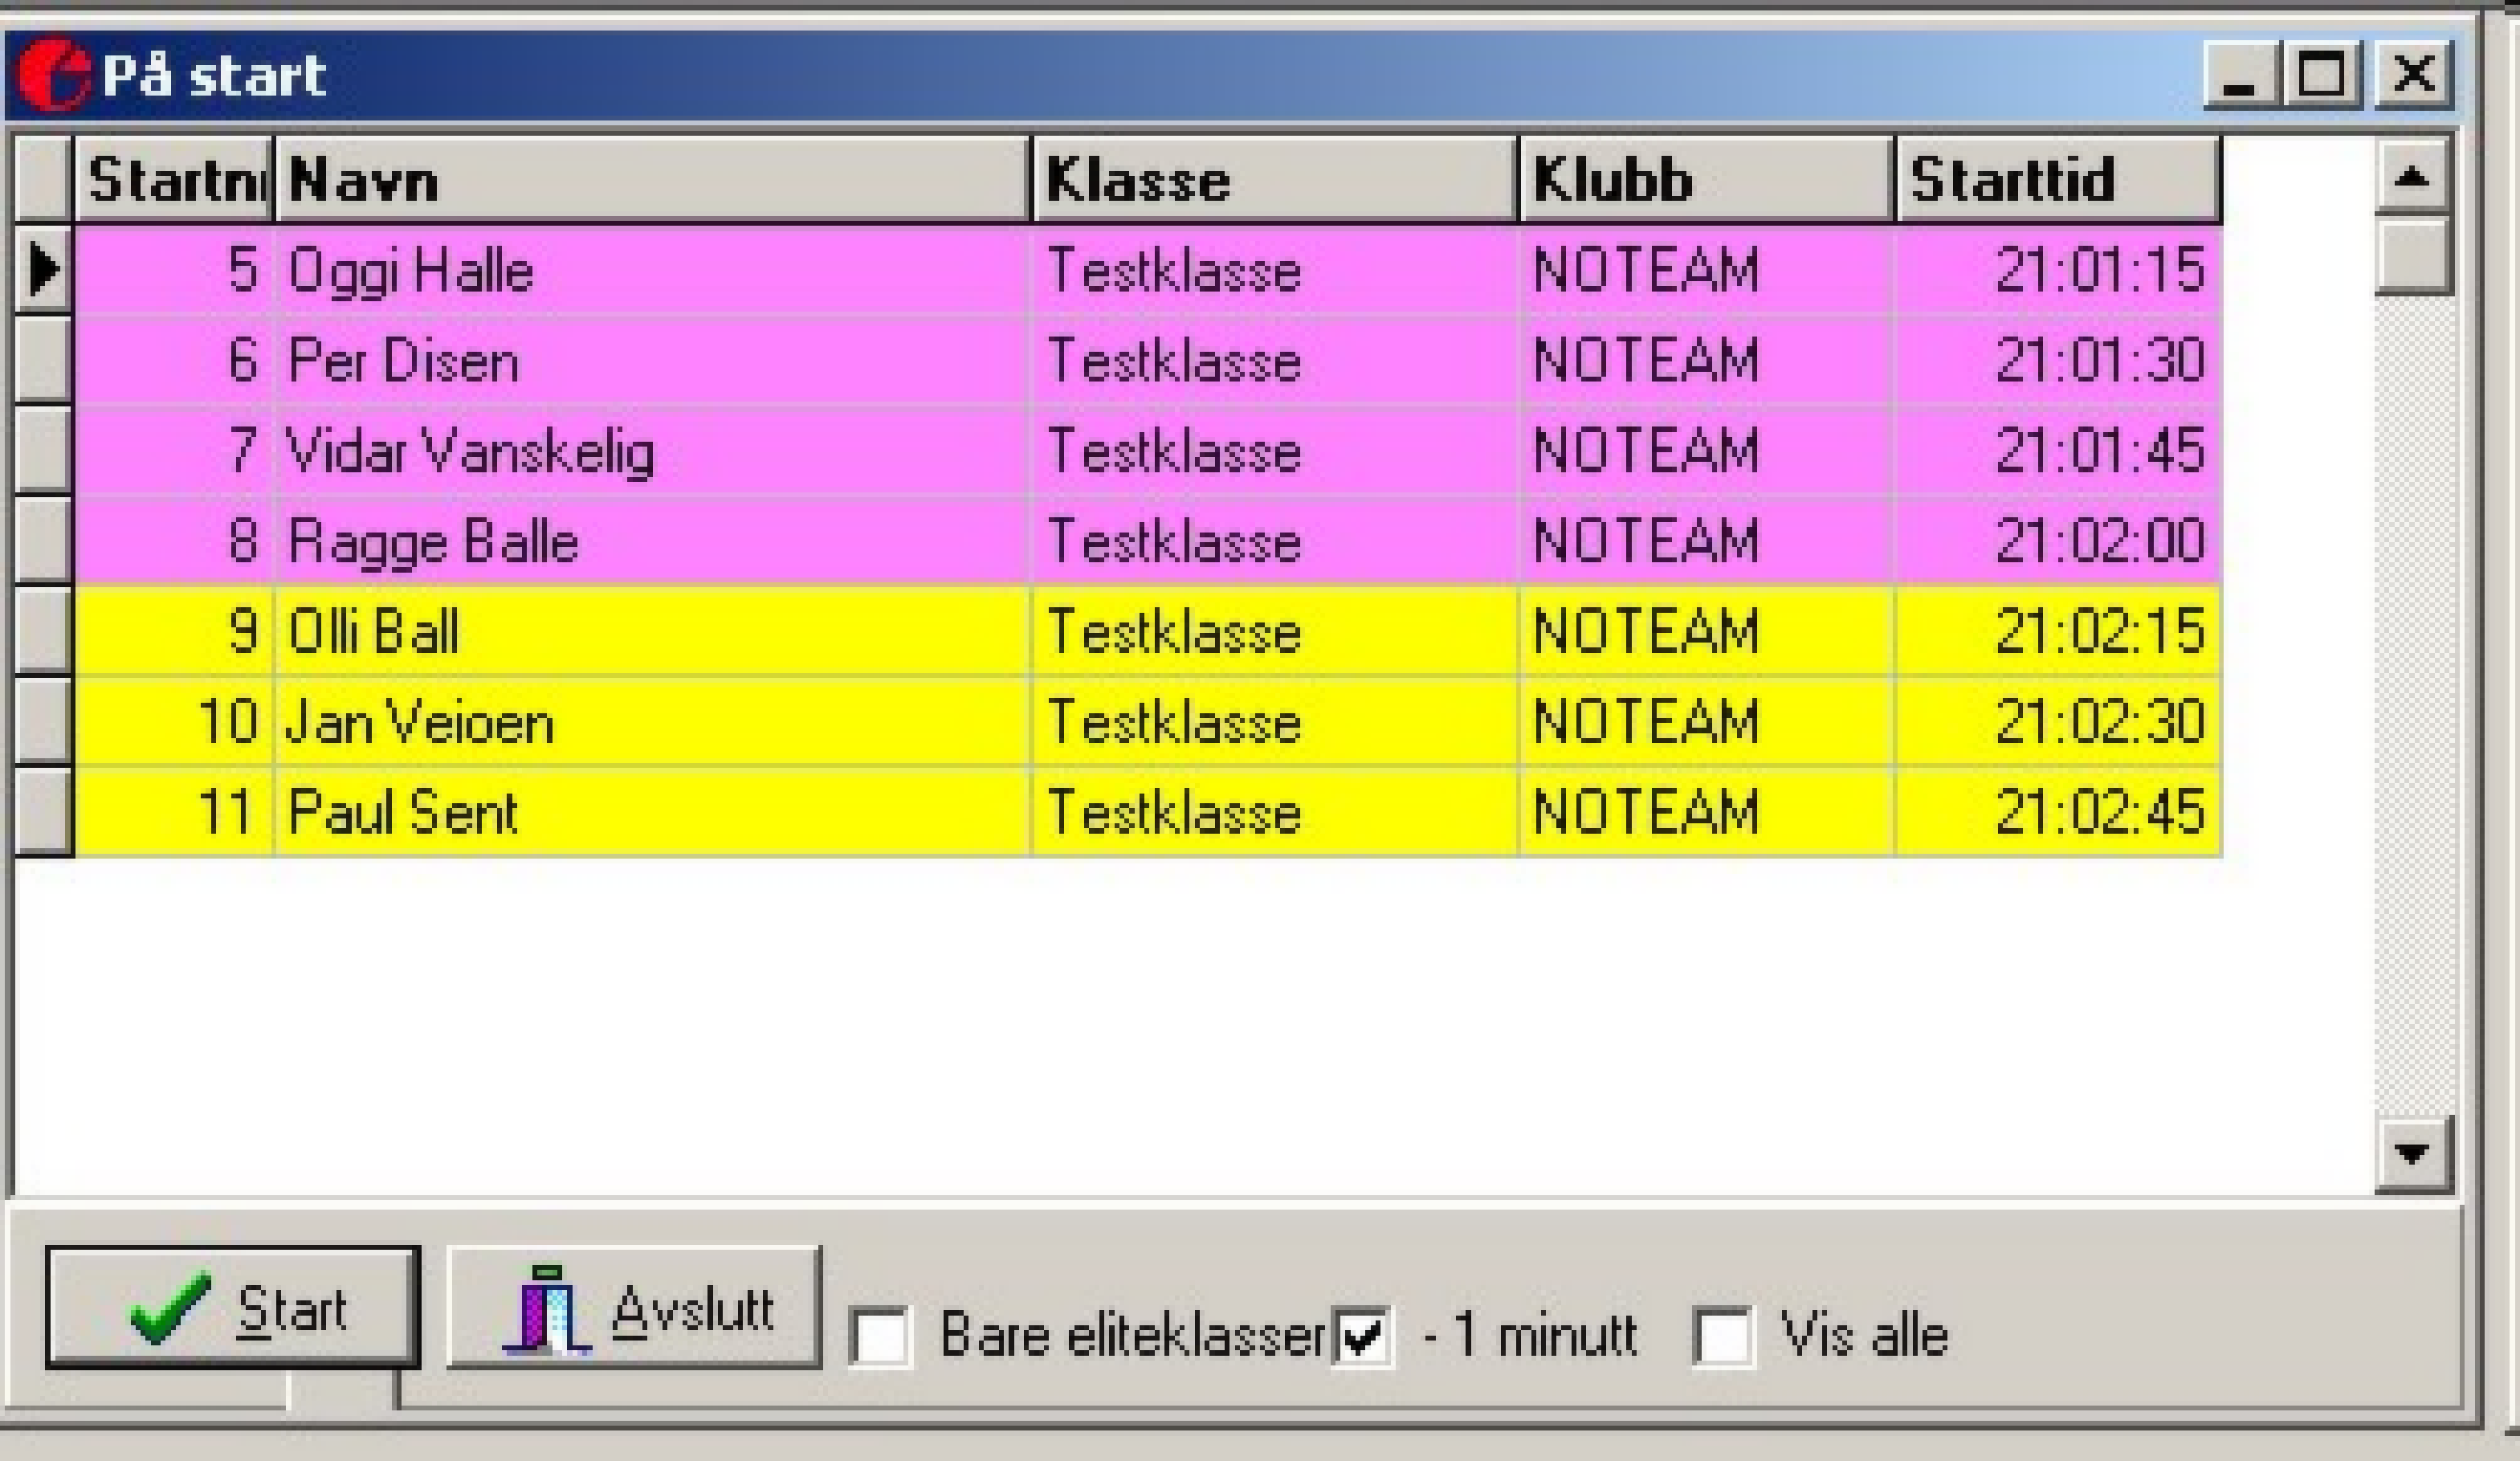Click the scrollbar up arrow
The image size is (2520, 1461).
2414,177
